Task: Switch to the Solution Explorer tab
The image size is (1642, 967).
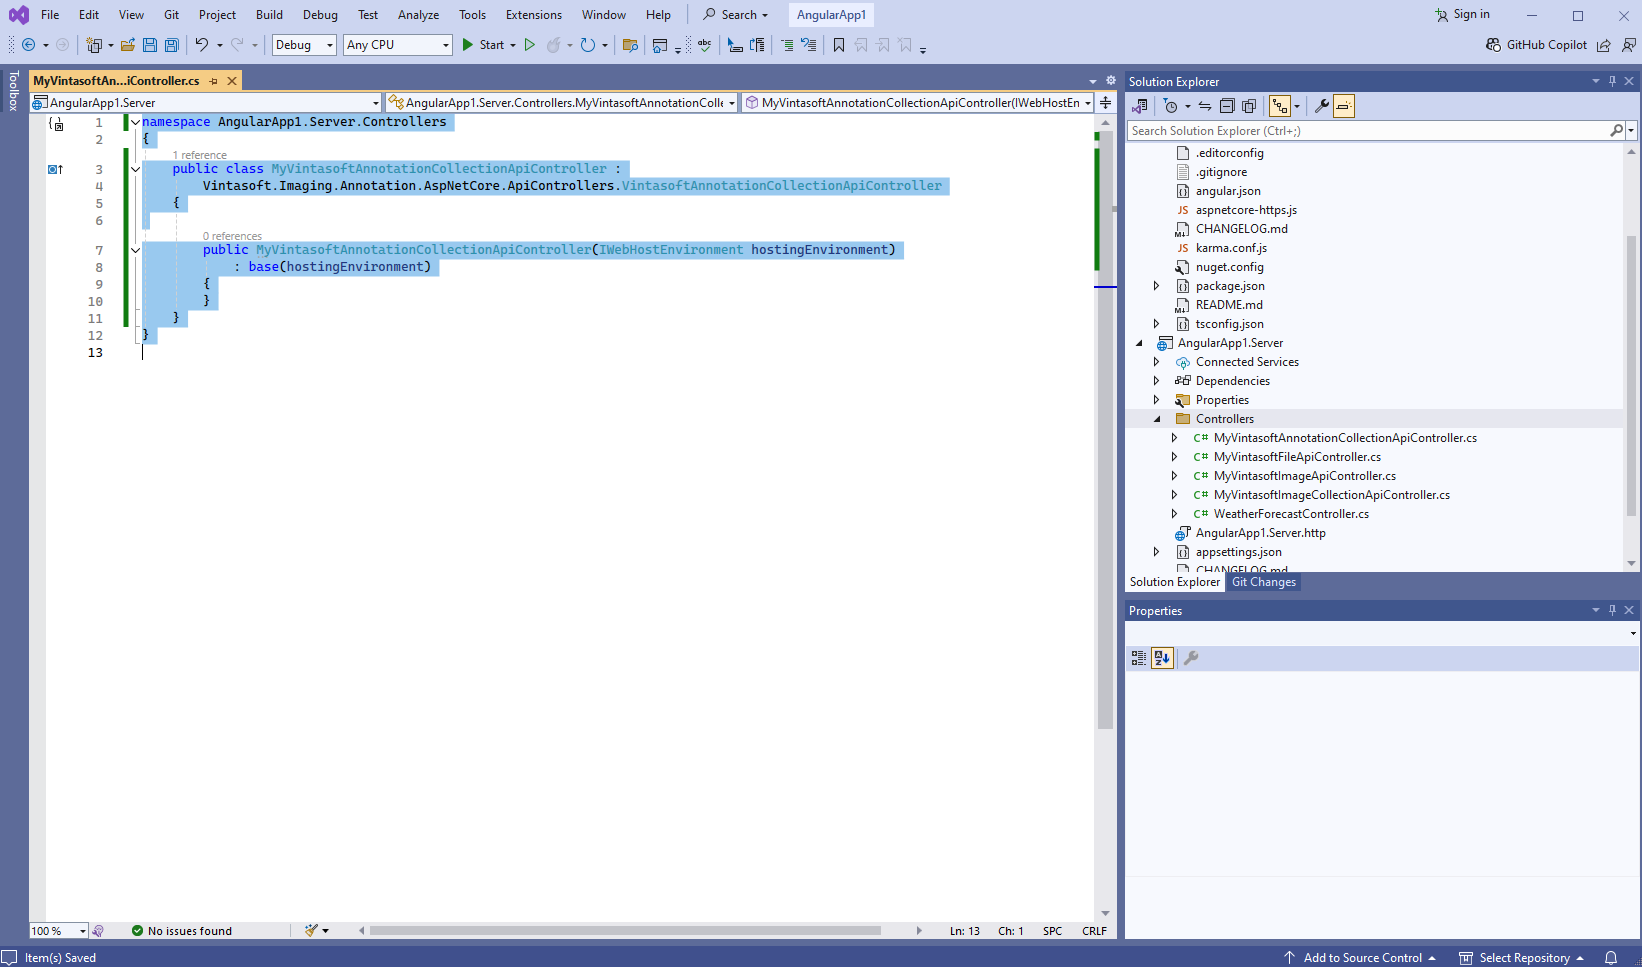Action: pyautogui.click(x=1175, y=582)
